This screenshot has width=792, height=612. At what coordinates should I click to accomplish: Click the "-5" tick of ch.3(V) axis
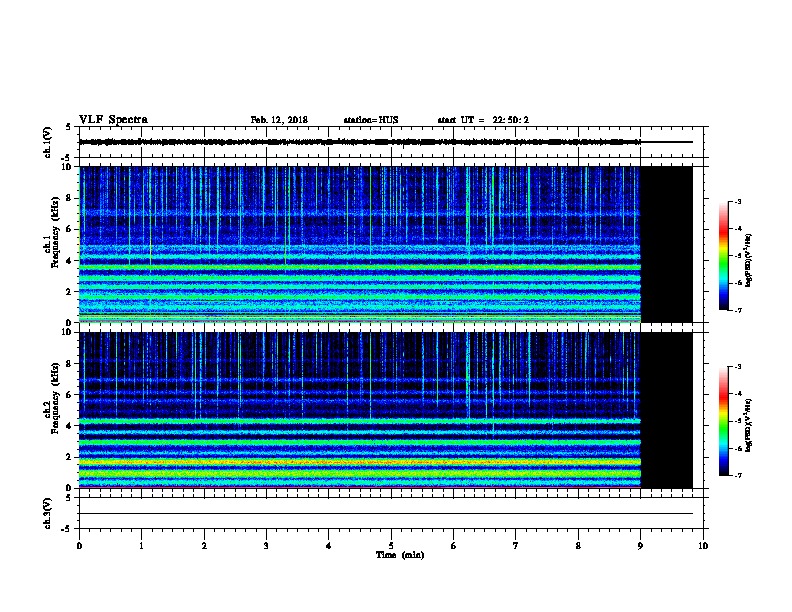tap(67, 529)
